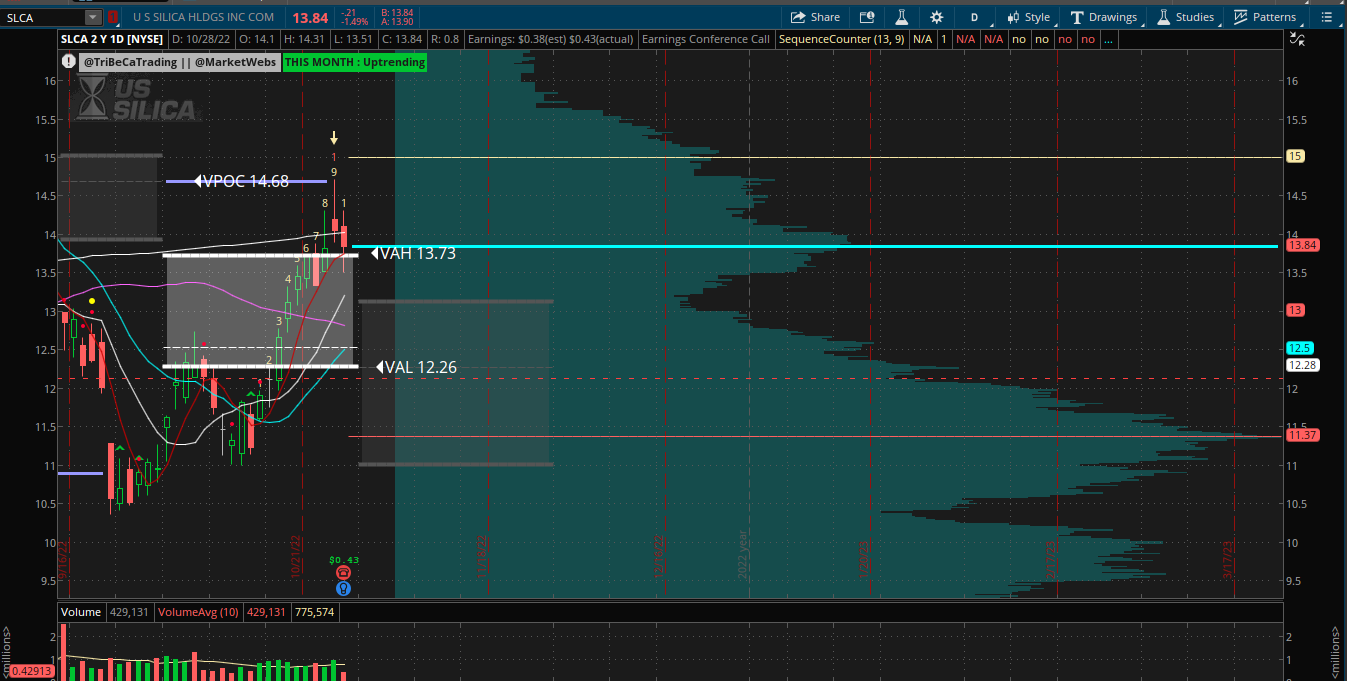Click the SLCA symbol input field
Viewport: 1347px width, 681px height.
43,17
